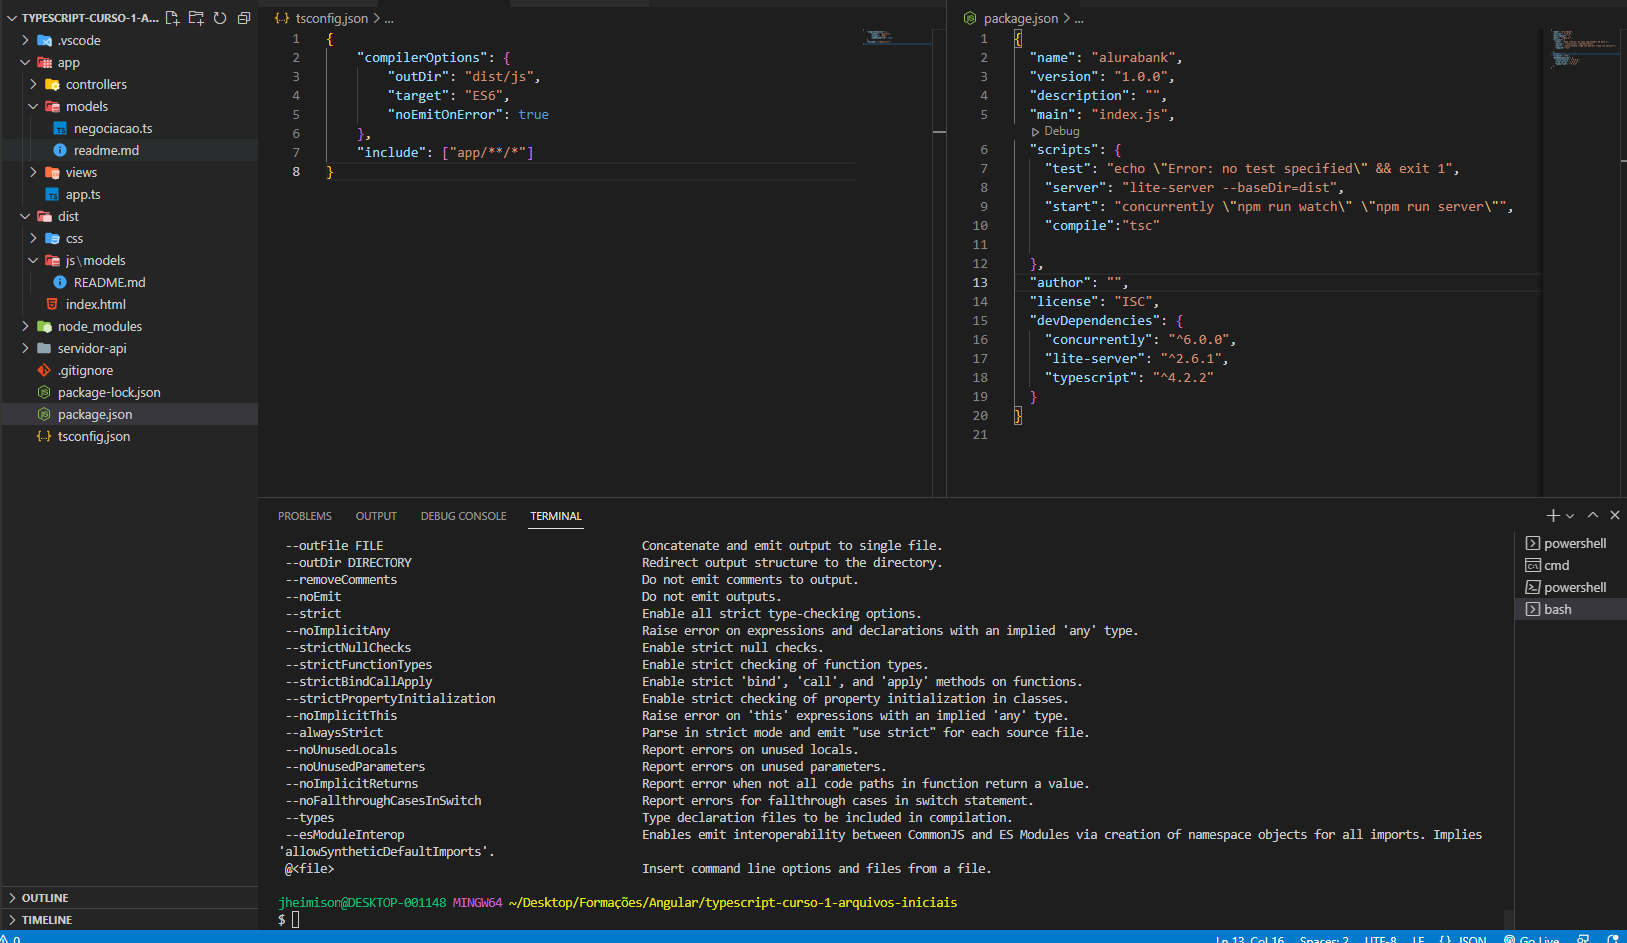Open the terminal launch profile dropdown
1627x943 pixels.
1570,516
